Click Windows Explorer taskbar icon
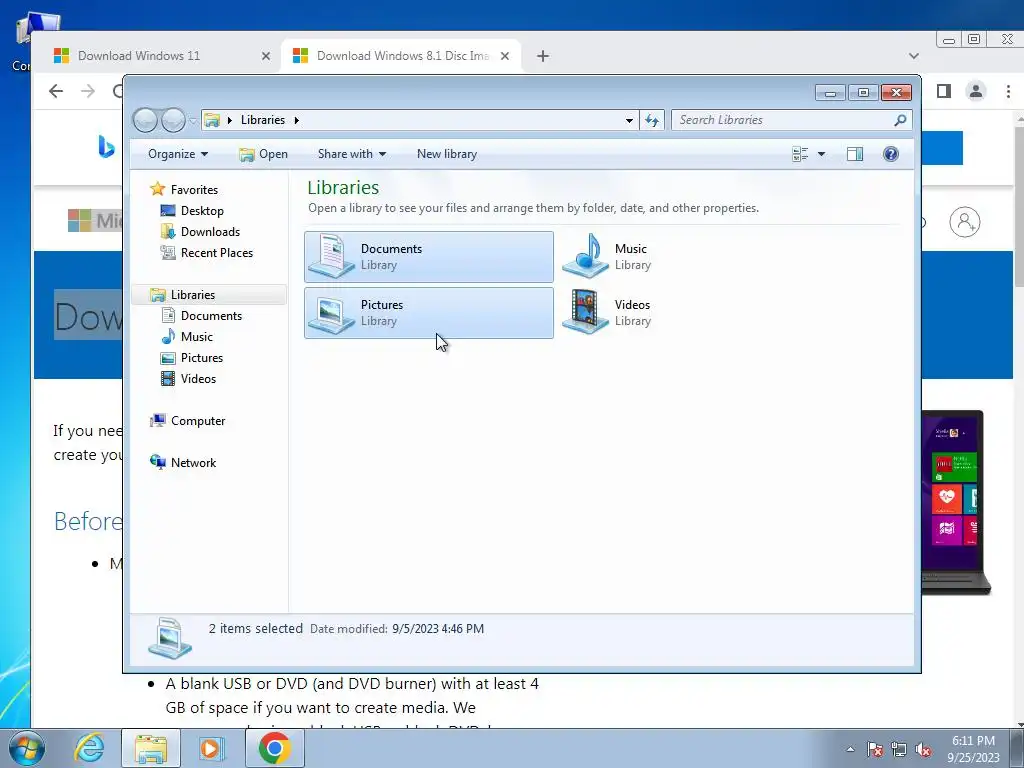Image resolution: width=1024 pixels, height=768 pixels. (x=151, y=748)
